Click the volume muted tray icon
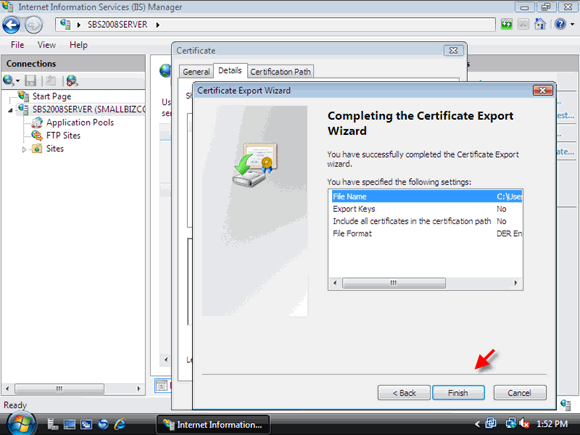 [x=524, y=424]
